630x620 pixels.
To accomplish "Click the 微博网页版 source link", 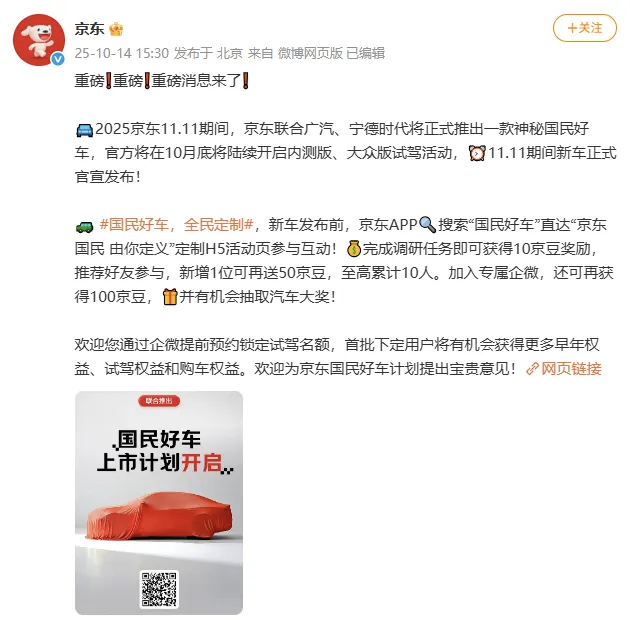I will 311,53.
